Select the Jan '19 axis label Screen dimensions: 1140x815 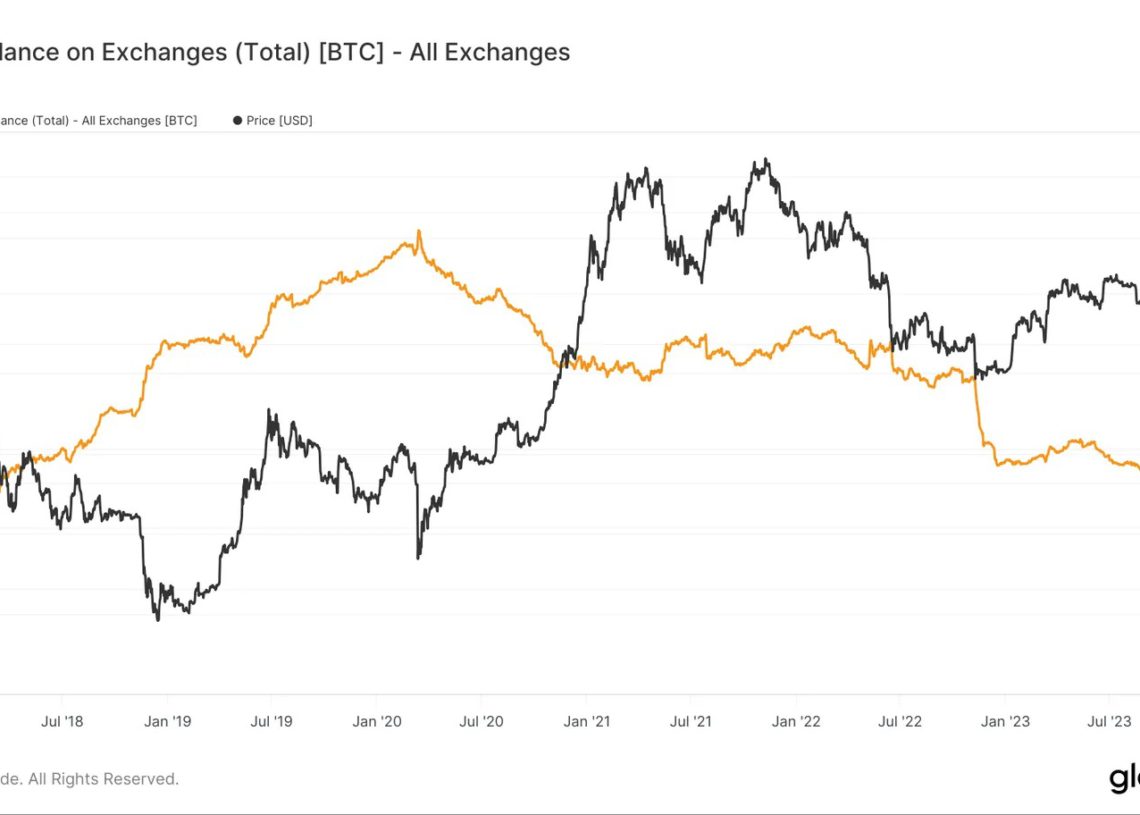(167, 720)
